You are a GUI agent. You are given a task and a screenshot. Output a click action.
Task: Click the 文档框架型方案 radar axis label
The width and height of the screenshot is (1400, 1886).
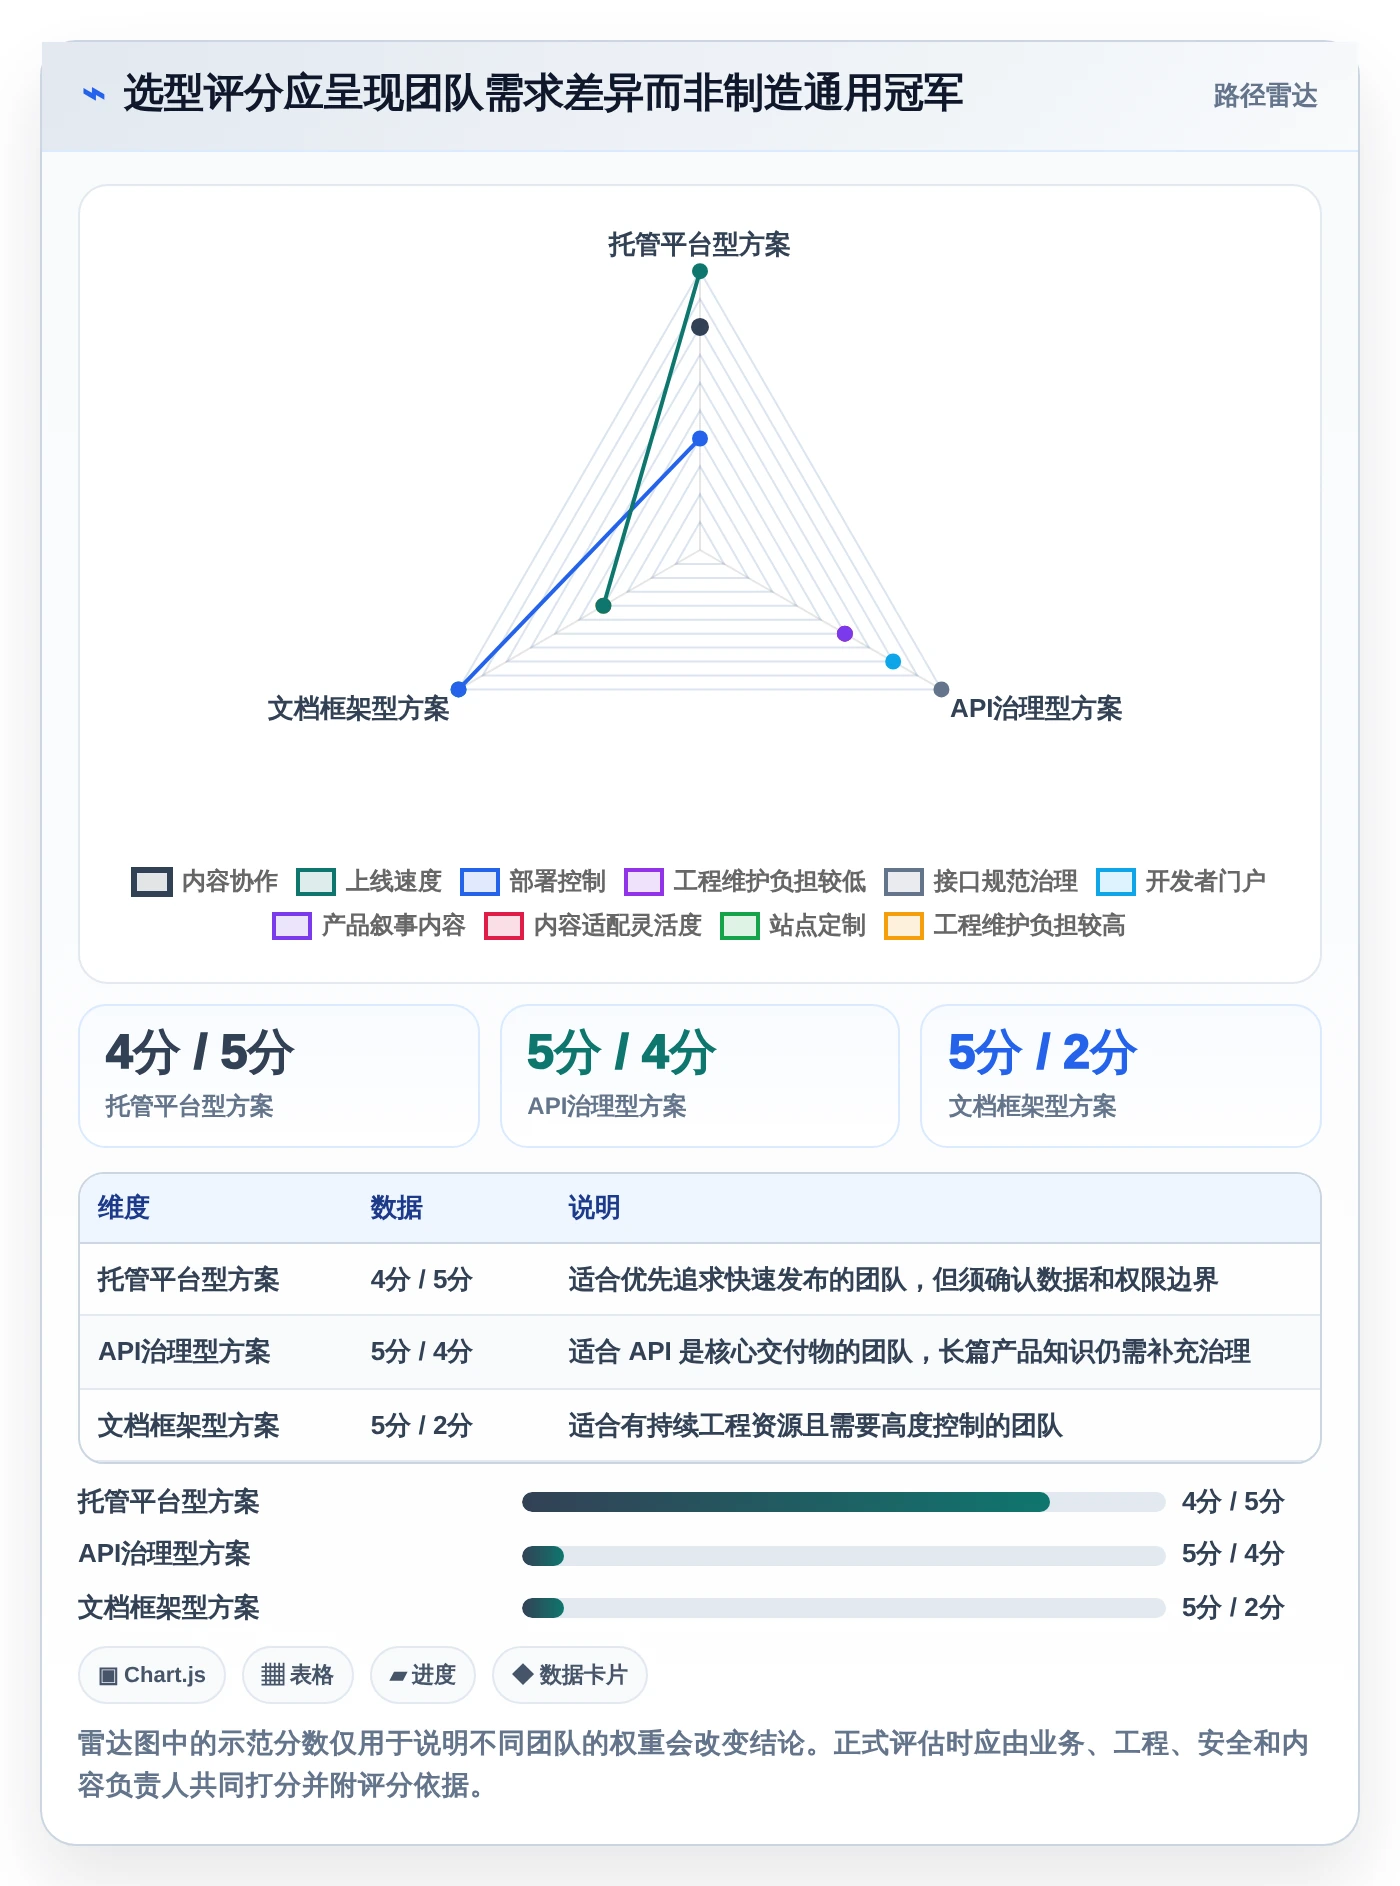point(358,708)
